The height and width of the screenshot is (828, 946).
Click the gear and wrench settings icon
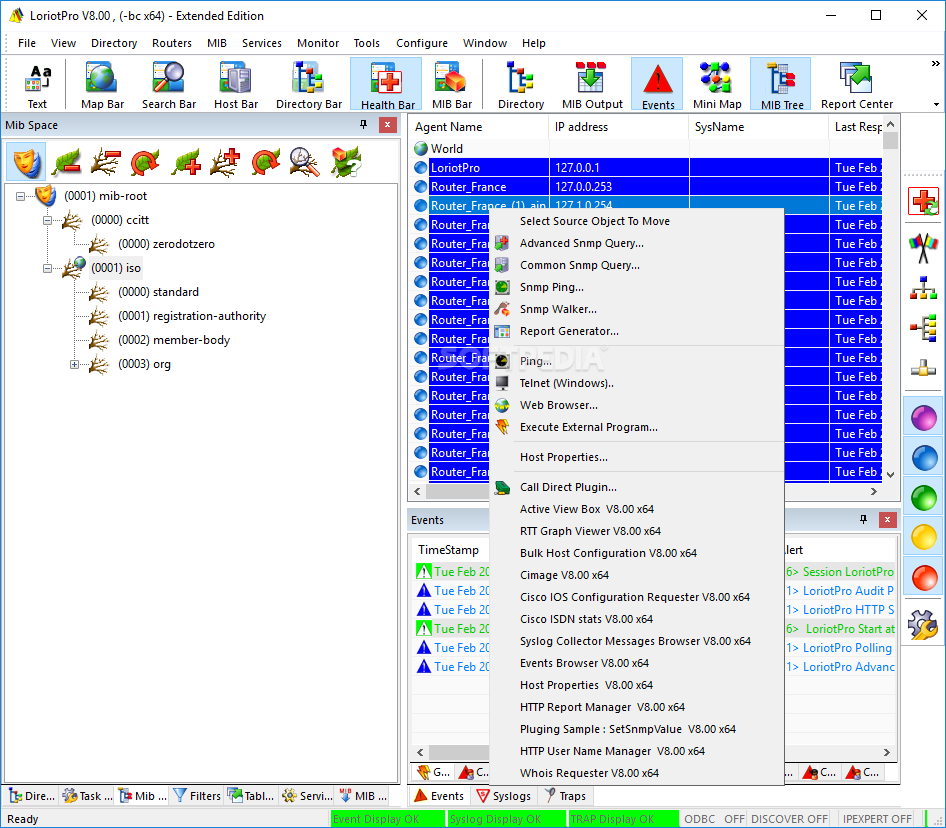pyautogui.click(x=923, y=624)
